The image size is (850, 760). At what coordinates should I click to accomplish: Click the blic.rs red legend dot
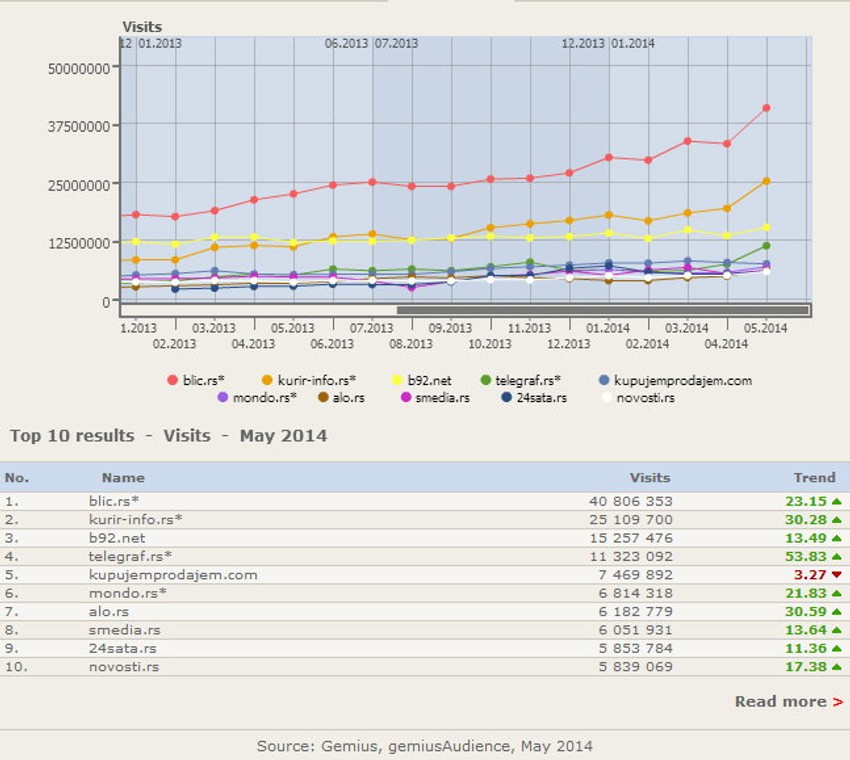[x=173, y=380]
